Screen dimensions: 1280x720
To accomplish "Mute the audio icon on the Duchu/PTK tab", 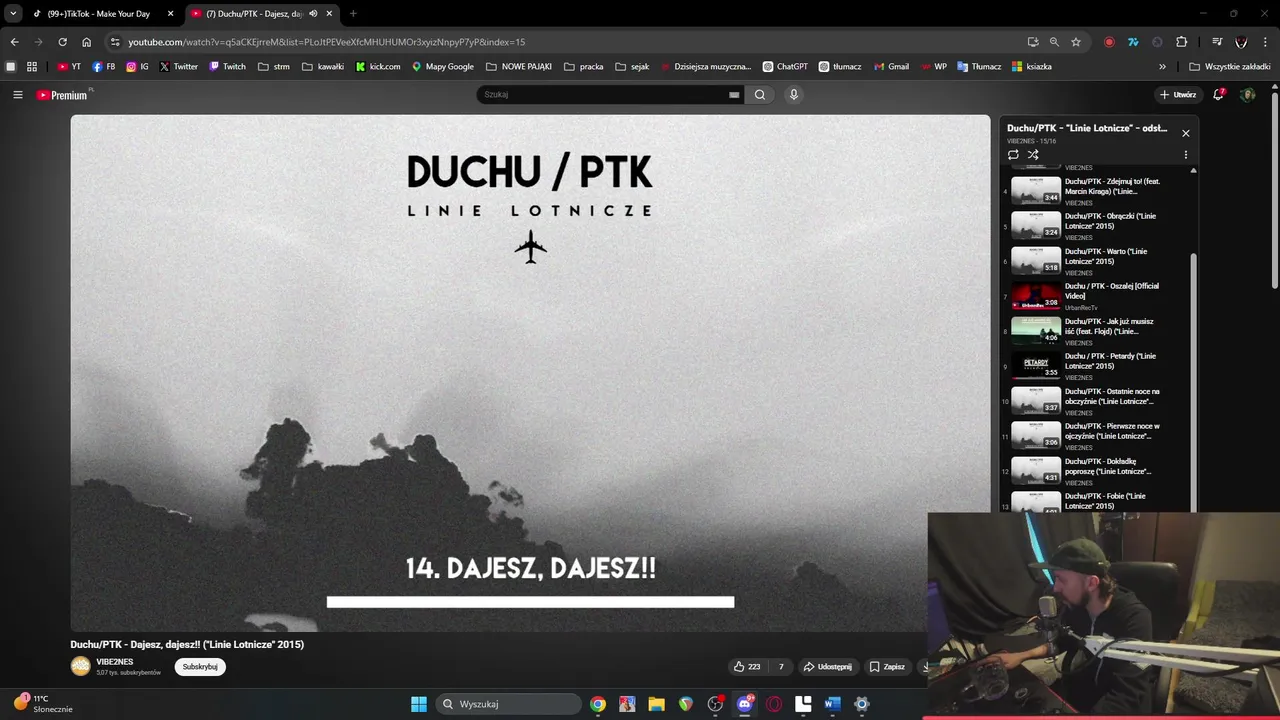I will point(313,14).
